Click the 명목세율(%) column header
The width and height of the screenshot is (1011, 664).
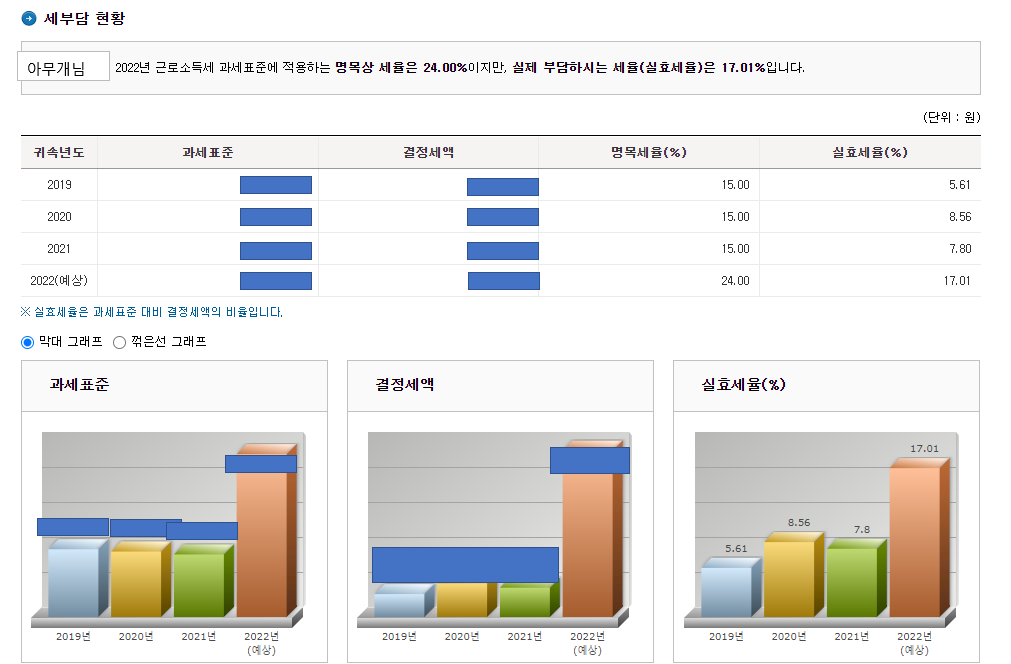[x=649, y=152]
